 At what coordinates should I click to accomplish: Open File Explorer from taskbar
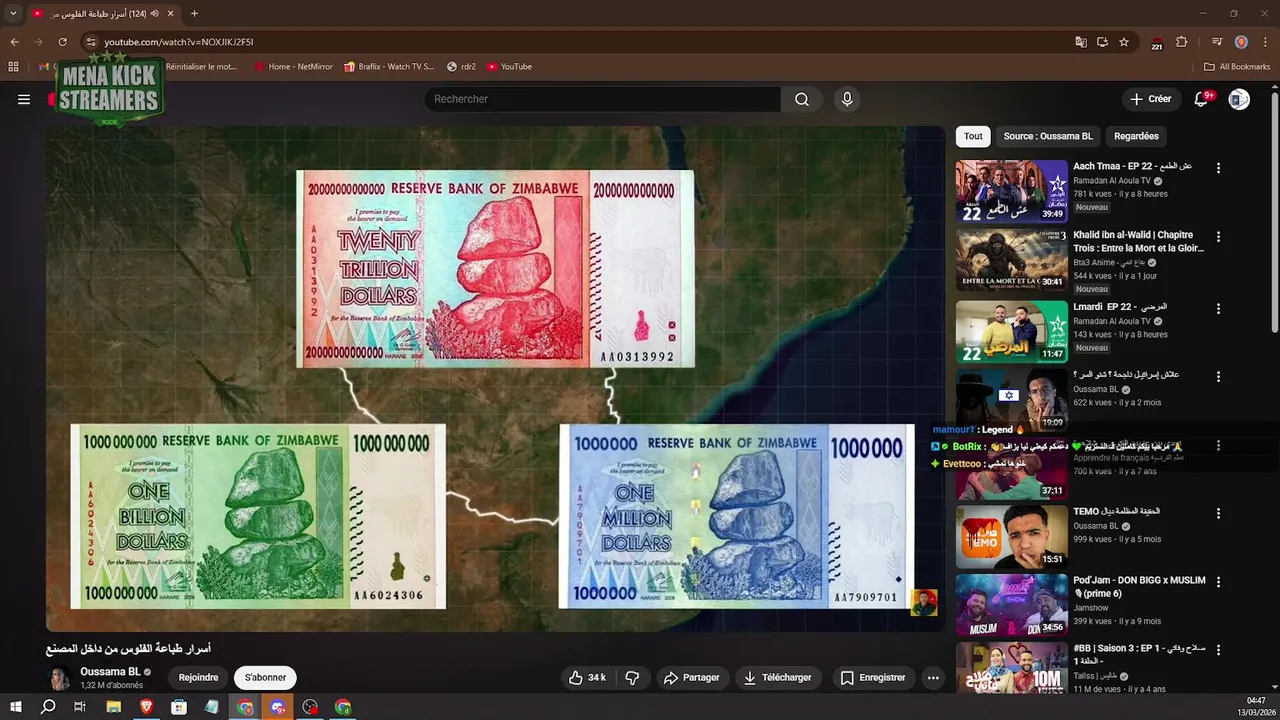114,707
